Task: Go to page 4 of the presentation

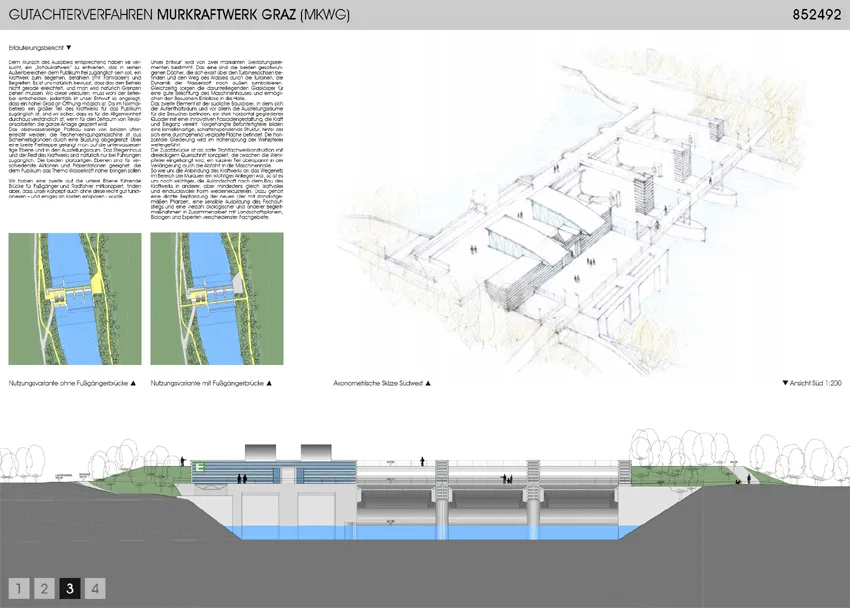Action: click(x=95, y=588)
